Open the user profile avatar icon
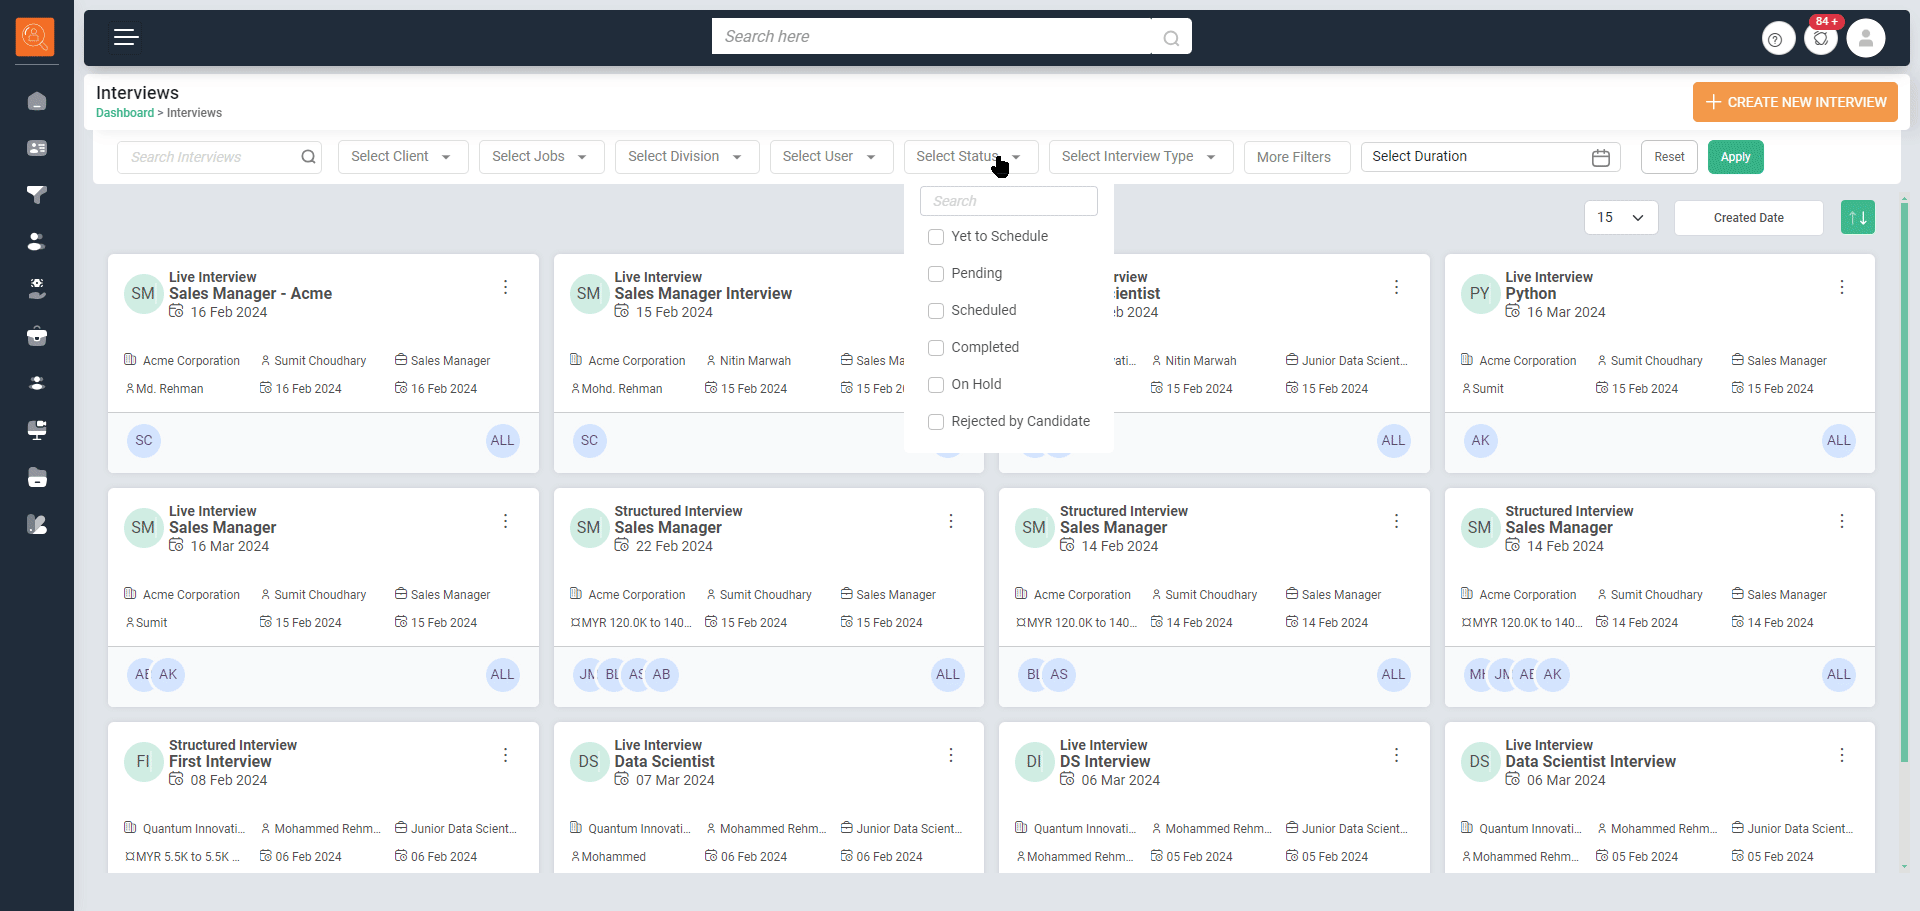Screen dimensions: 1920x911 tap(1865, 39)
